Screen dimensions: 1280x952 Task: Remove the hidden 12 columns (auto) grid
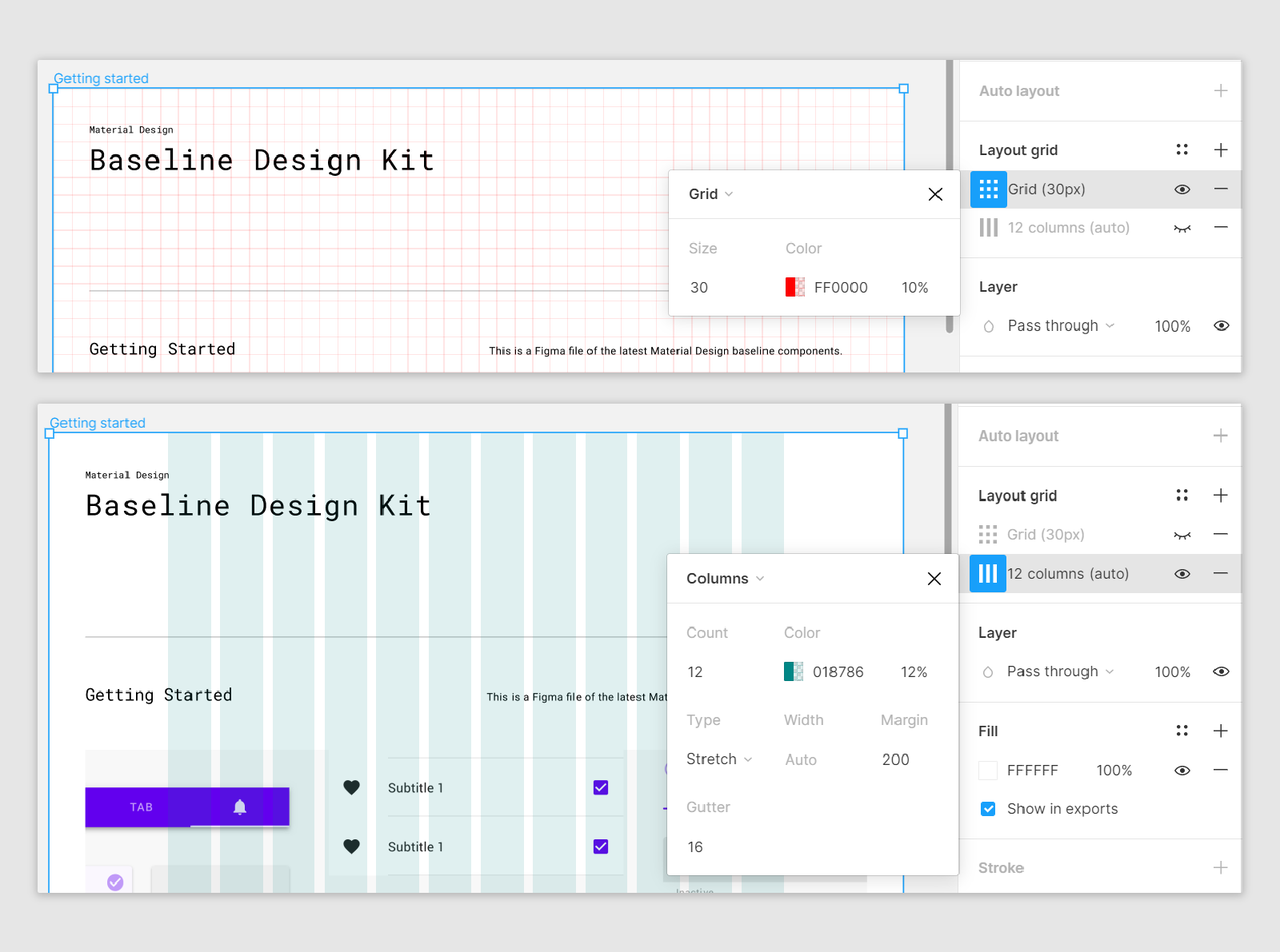click(x=1221, y=227)
